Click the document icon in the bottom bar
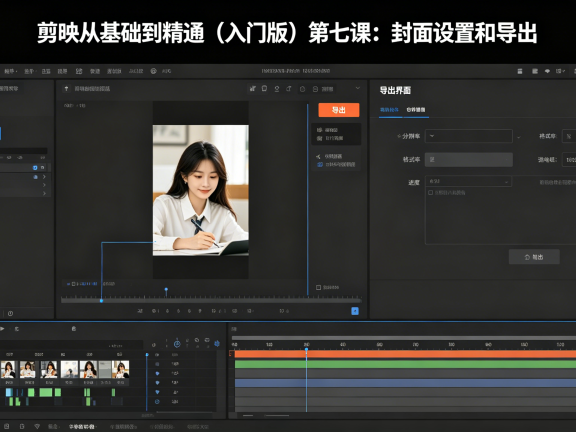 point(22,426)
